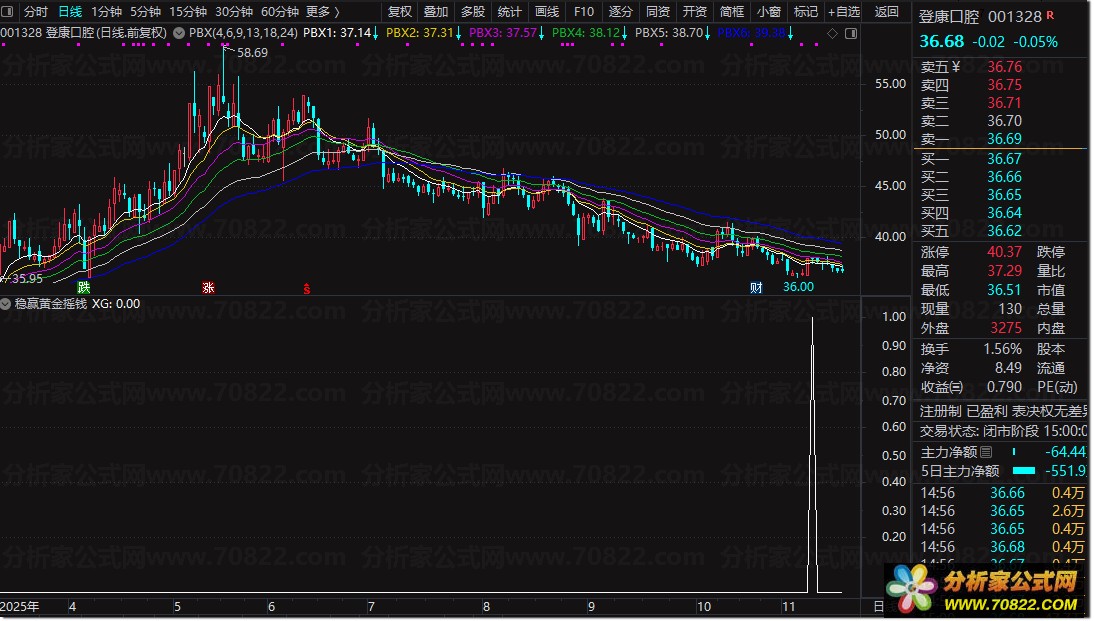Click the 最低 value 36.51
The width and height of the screenshot is (1094, 621).
click(x=1004, y=290)
